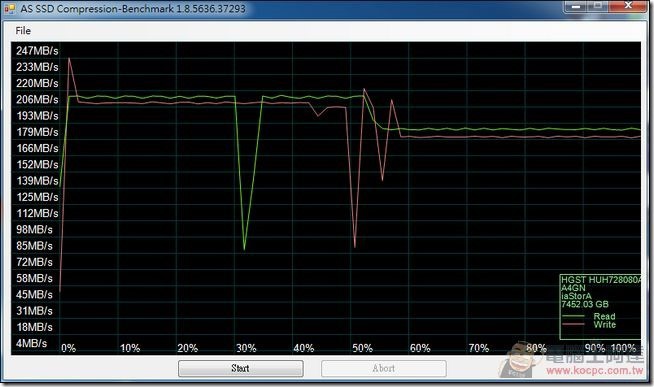
Task: Click the 139MB/s axis label
Action: point(37,181)
